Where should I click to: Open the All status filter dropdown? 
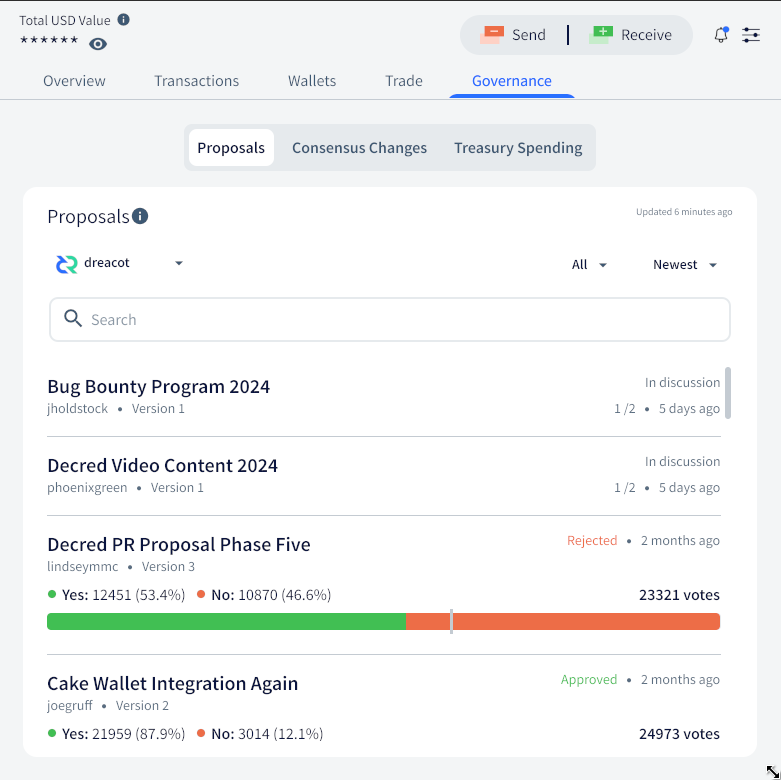pyautogui.click(x=589, y=264)
